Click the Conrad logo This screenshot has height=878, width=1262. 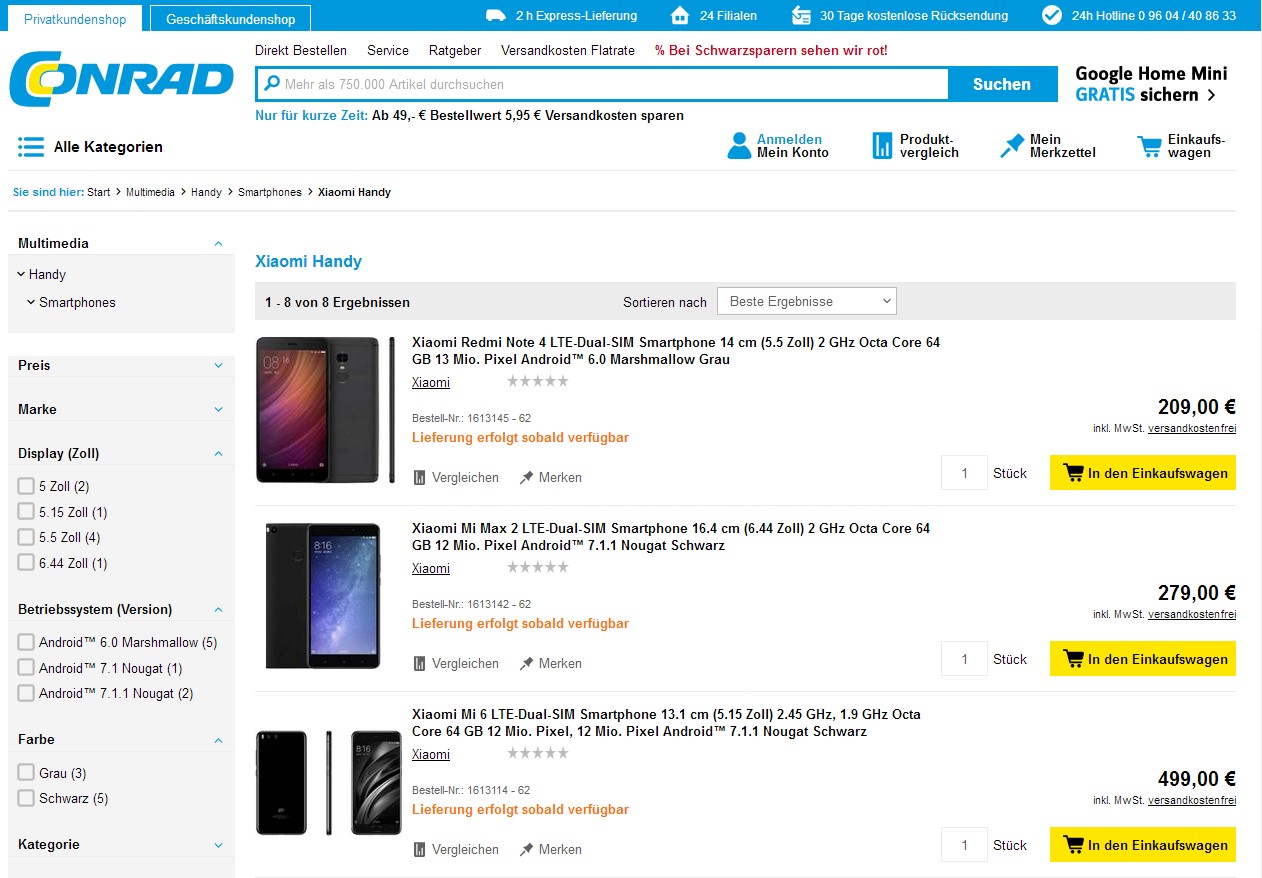pos(122,79)
